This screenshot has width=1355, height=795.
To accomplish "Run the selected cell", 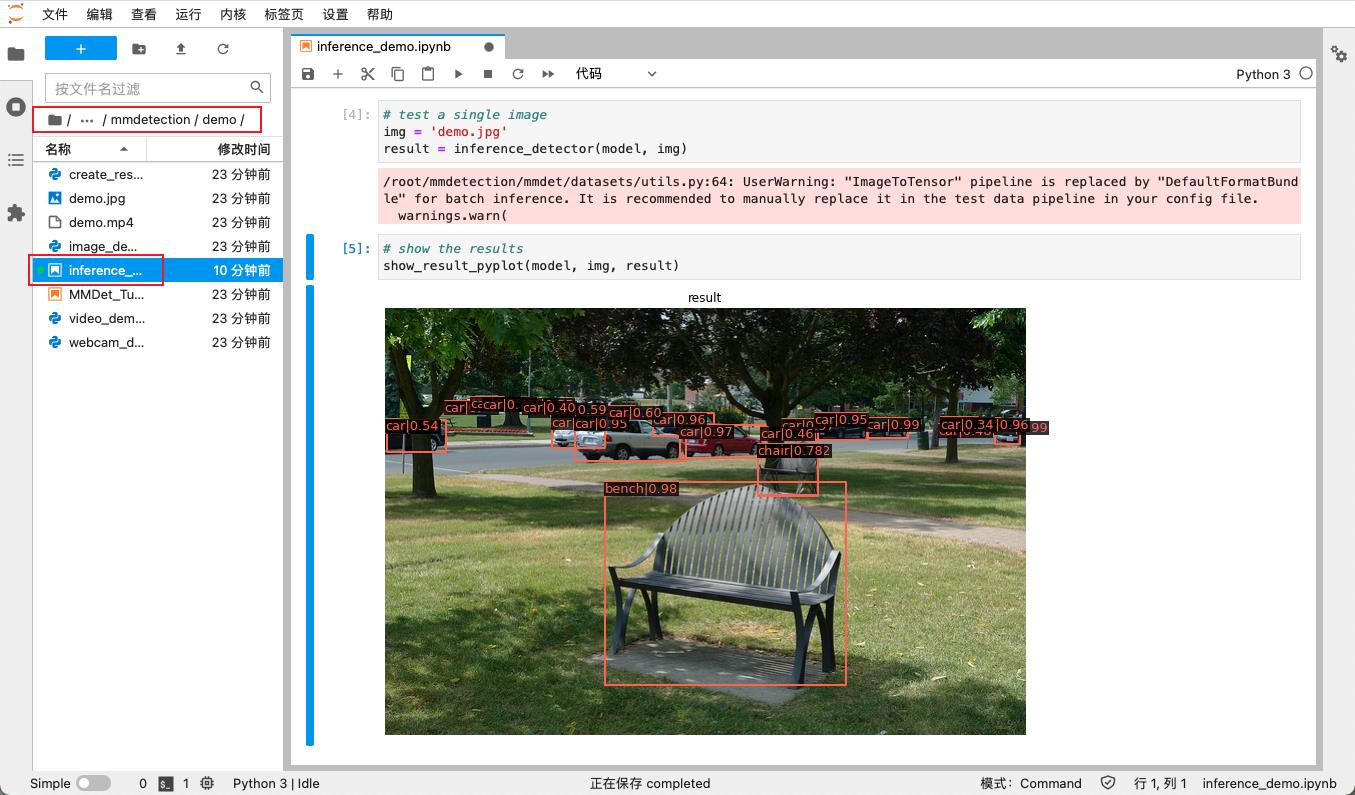I will click(x=458, y=74).
